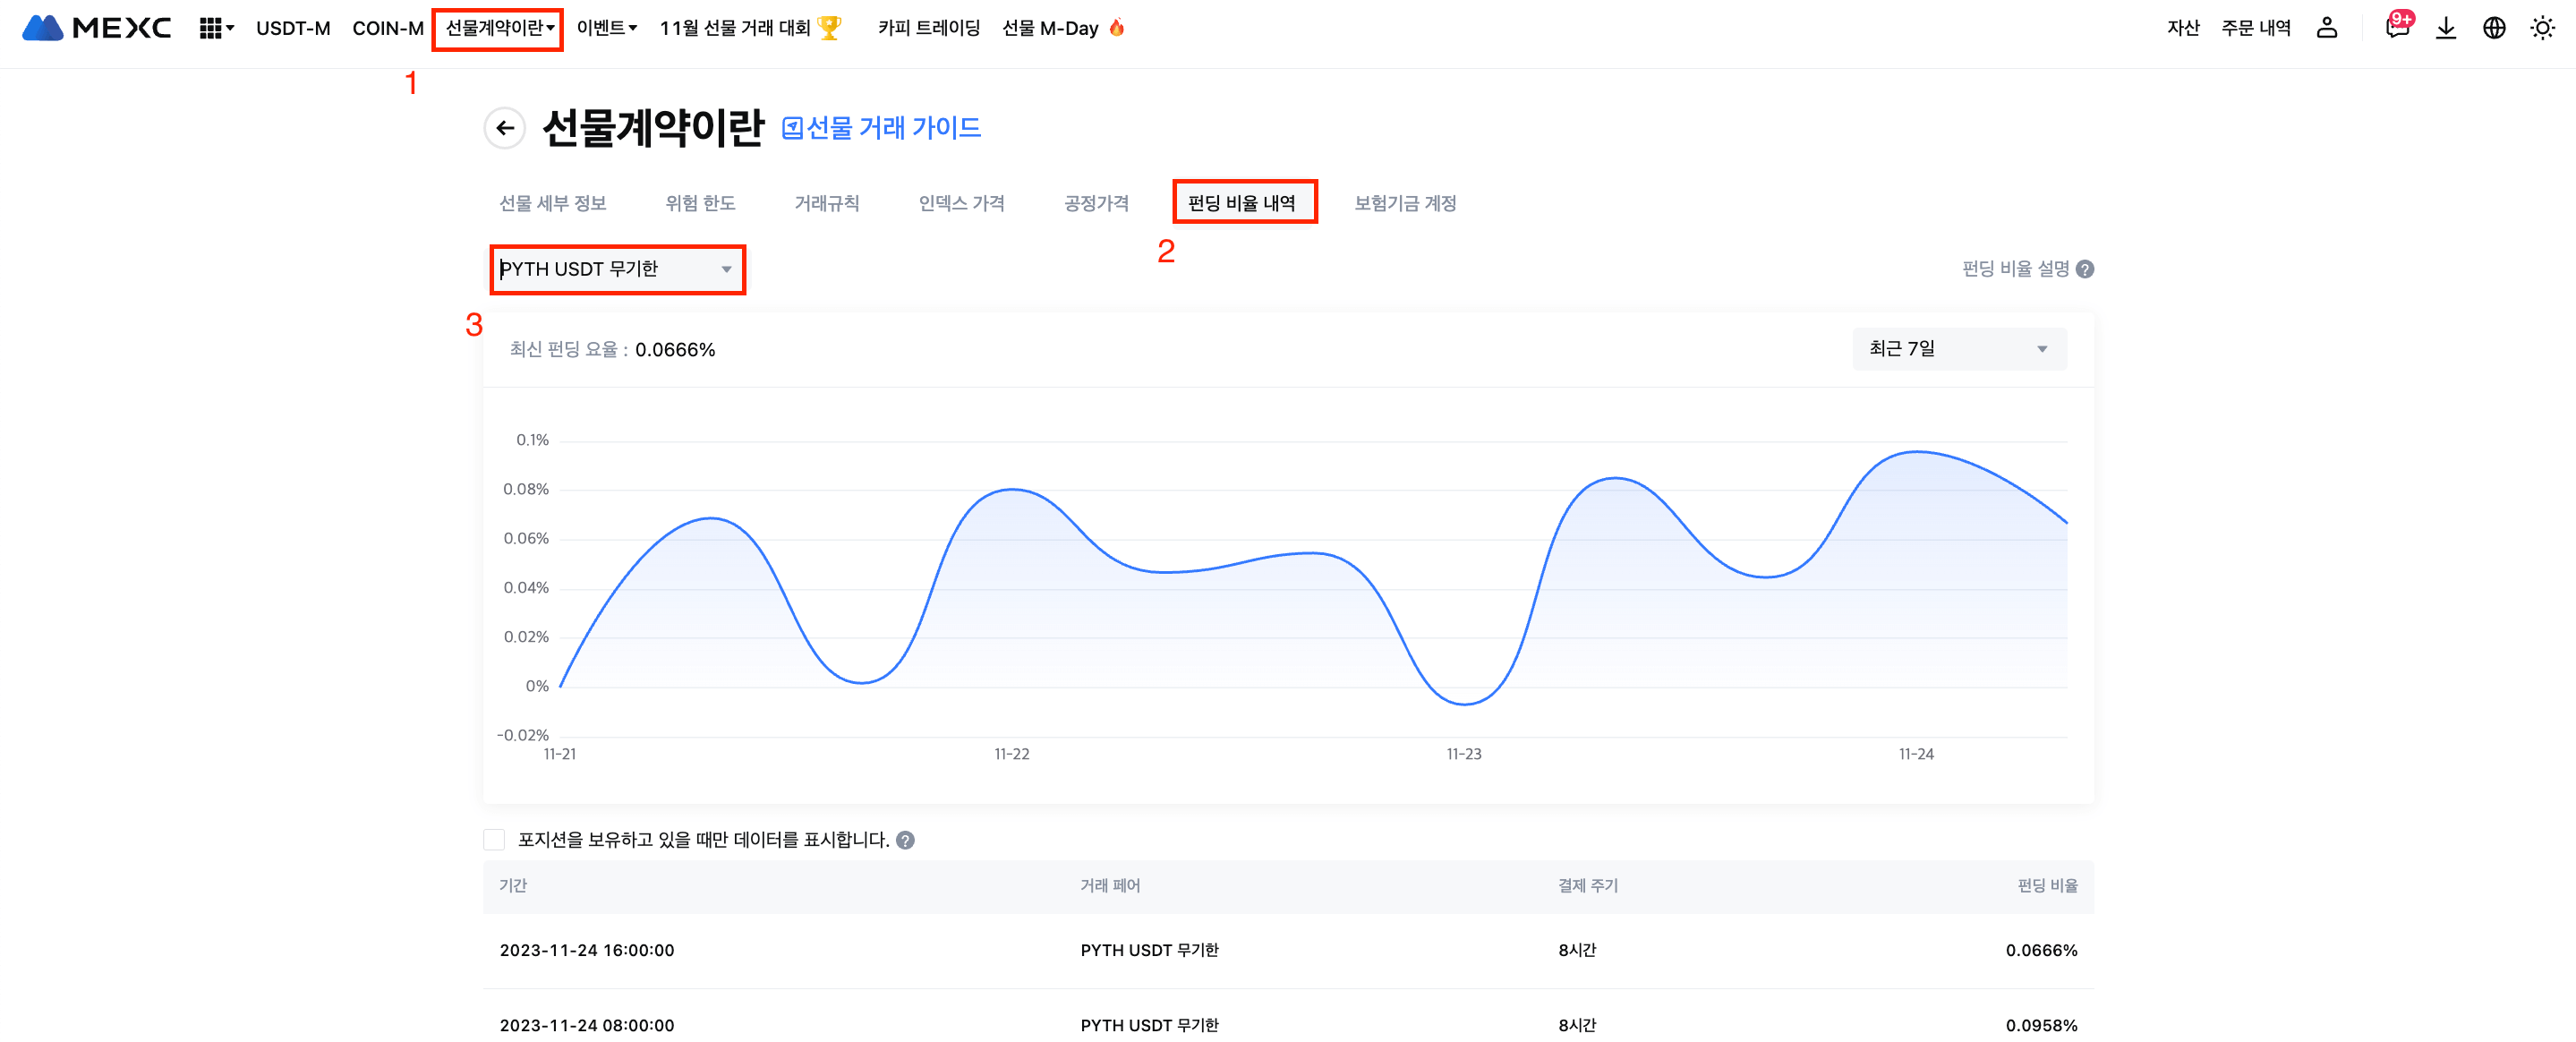Open the 선물 거래 가이드 link
Viewport: 2576px width, 1042px height.
tap(881, 128)
